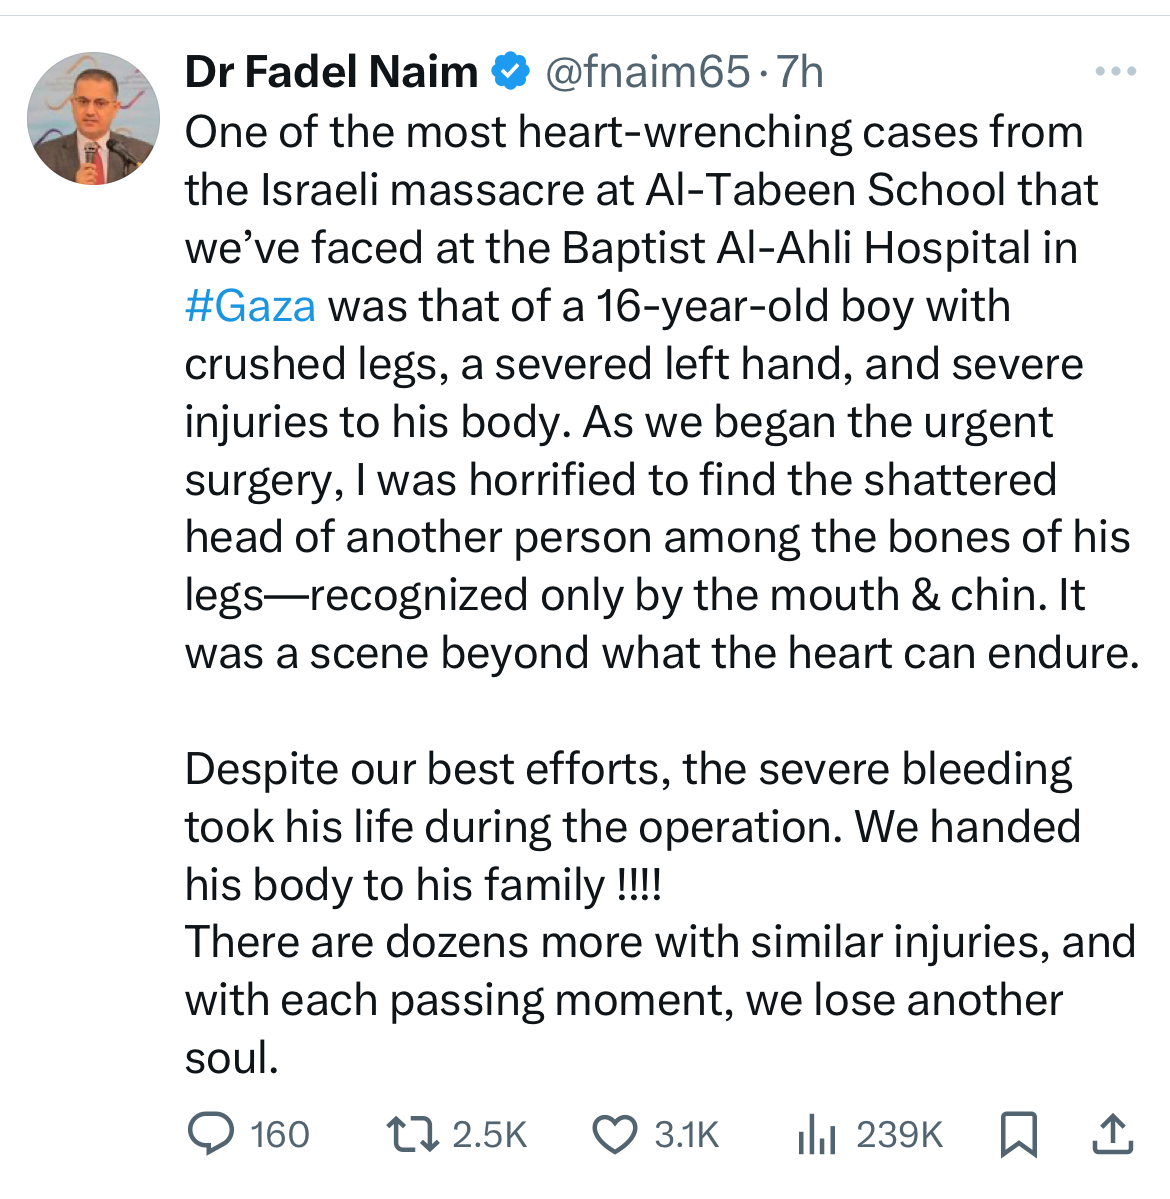Open the three-dot more options menu
The height and width of the screenshot is (1199, 1170).
[x=1115, y=71]
